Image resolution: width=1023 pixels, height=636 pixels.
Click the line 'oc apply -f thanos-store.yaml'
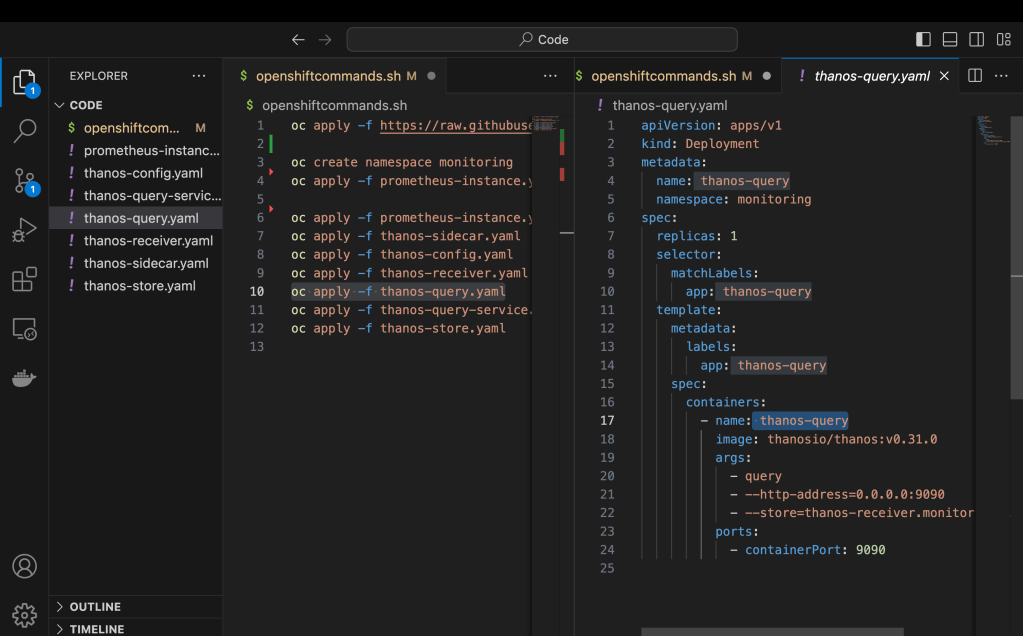click(398, 328)
